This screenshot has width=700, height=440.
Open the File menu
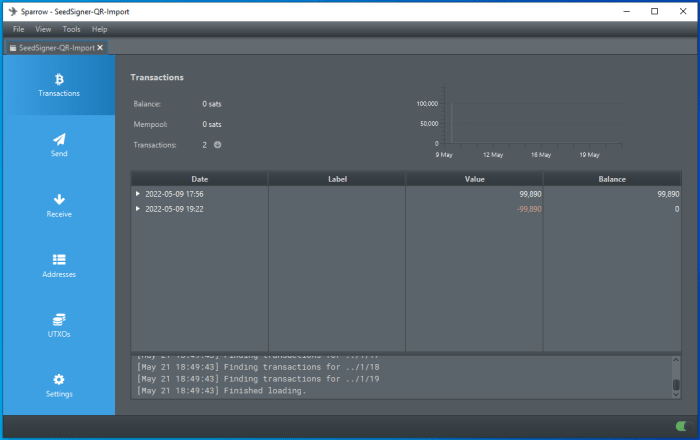click(x=18, y=29)
